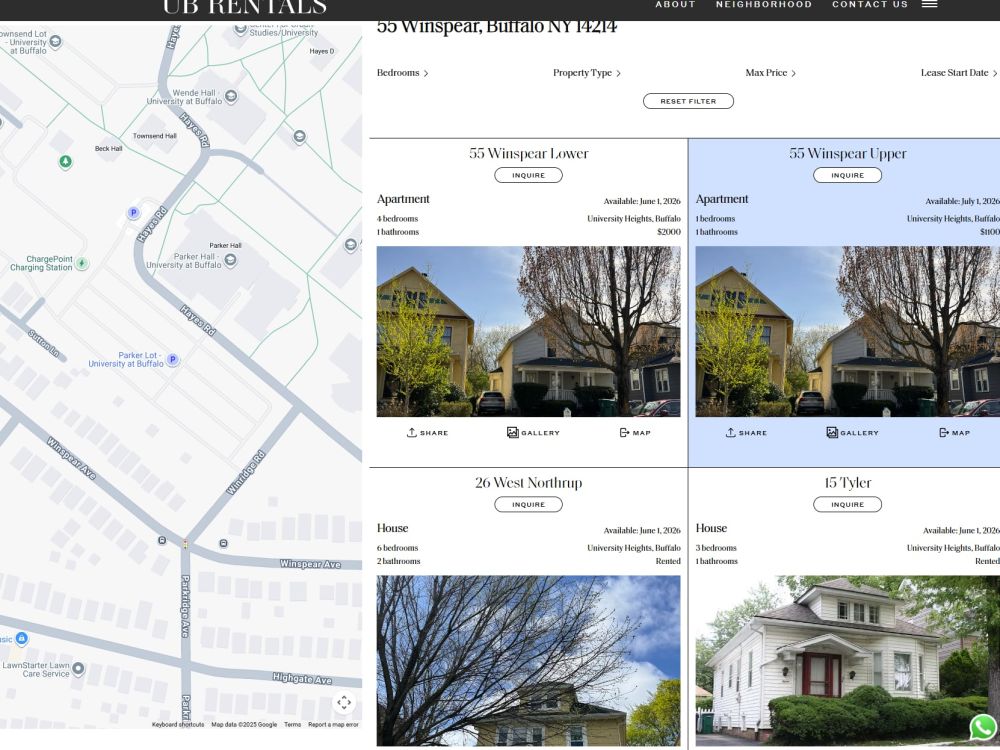Open 55 Winspear Upper listing title
Screen dimensions: 1000x750
point(848,154)
